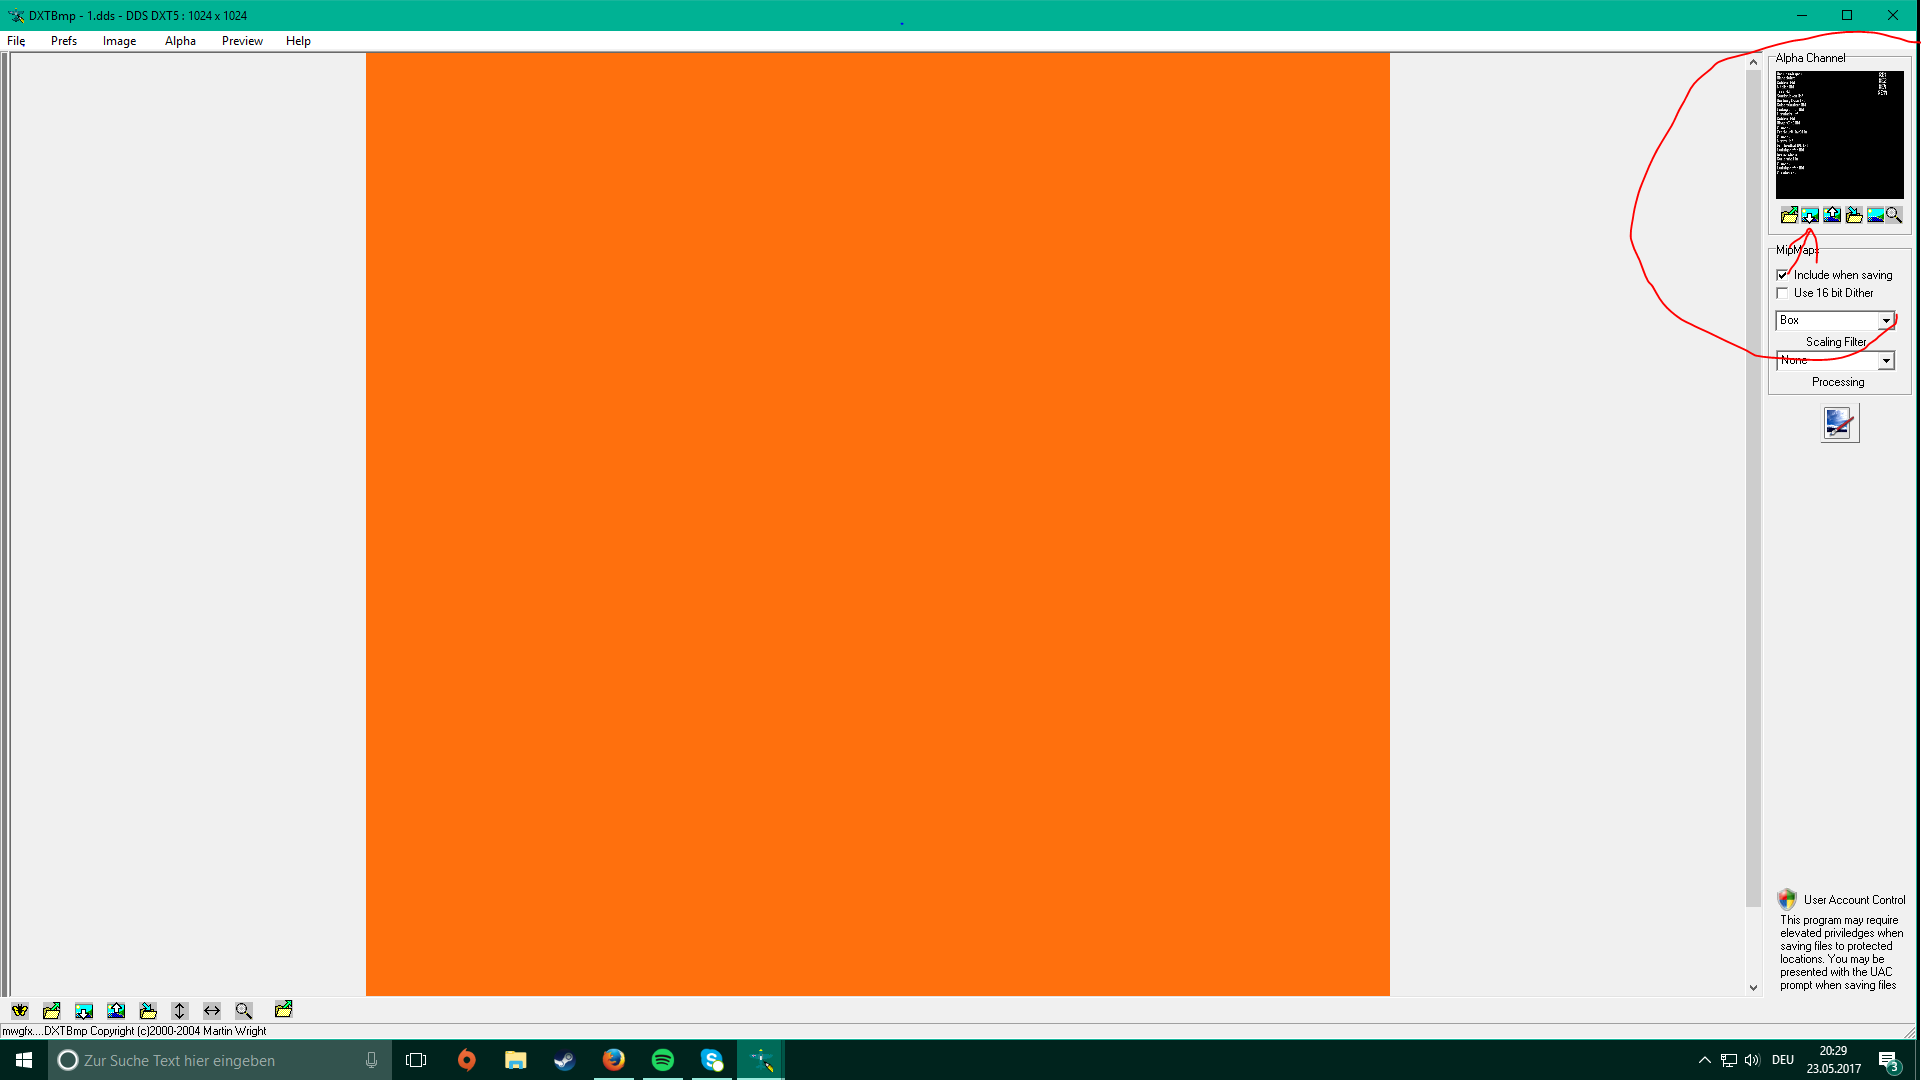The width and height of the screenshot is (1921, 1080).
Task: Click the vertical flip arrow icon
Action: coord(180,1011)
